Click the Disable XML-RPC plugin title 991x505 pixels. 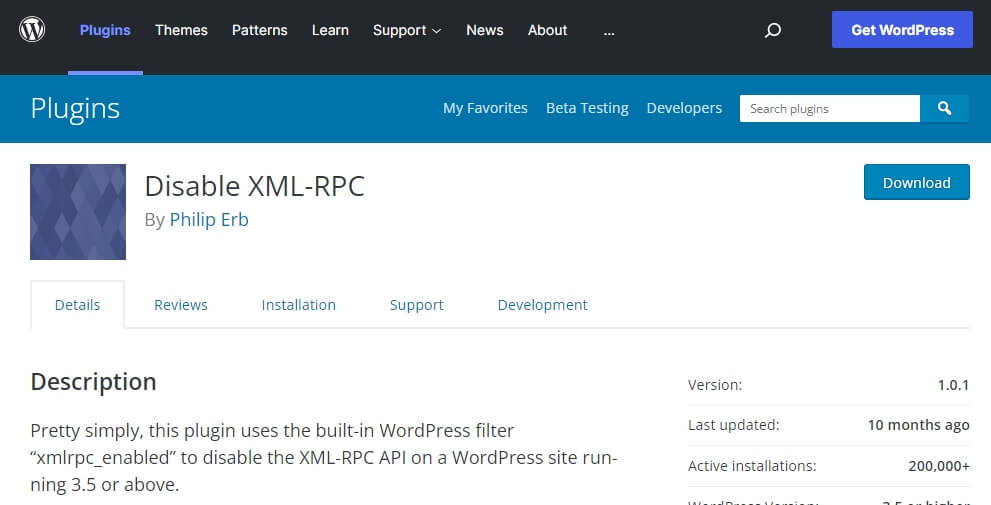255,186
